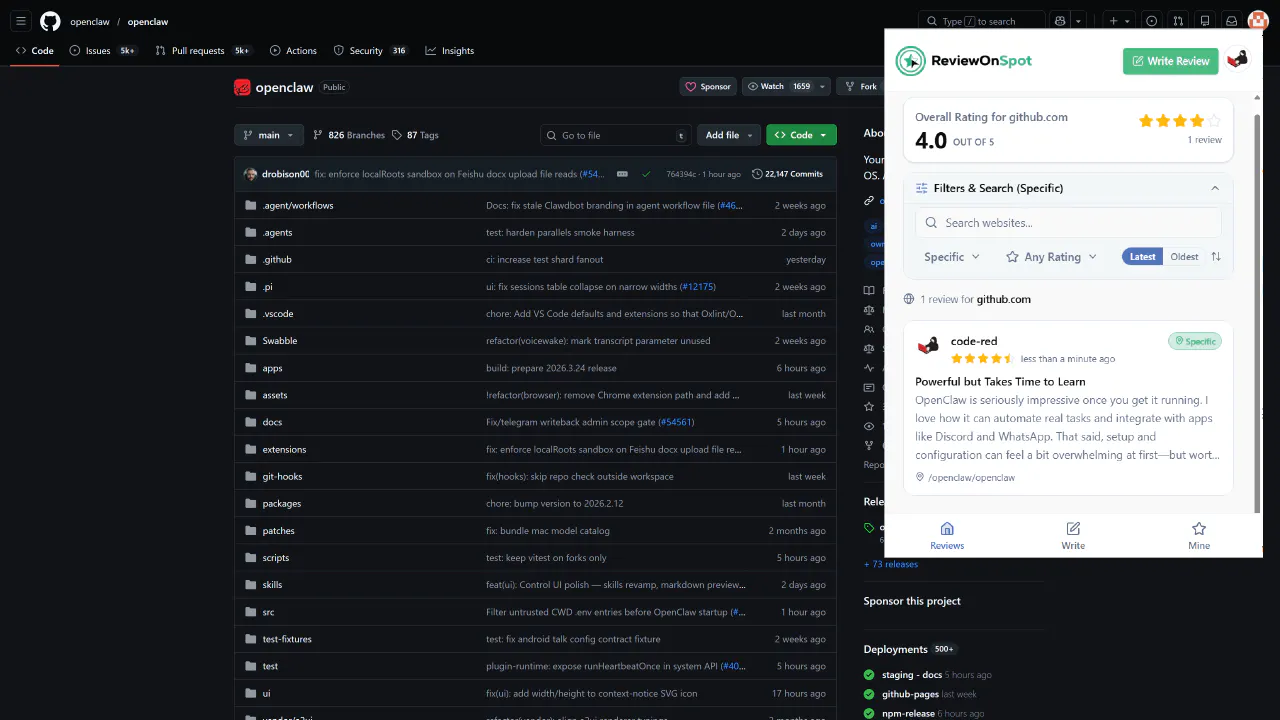Open the + 73 releases link
The height and width of the screenshot is (720, 1280).
[891, 564]
